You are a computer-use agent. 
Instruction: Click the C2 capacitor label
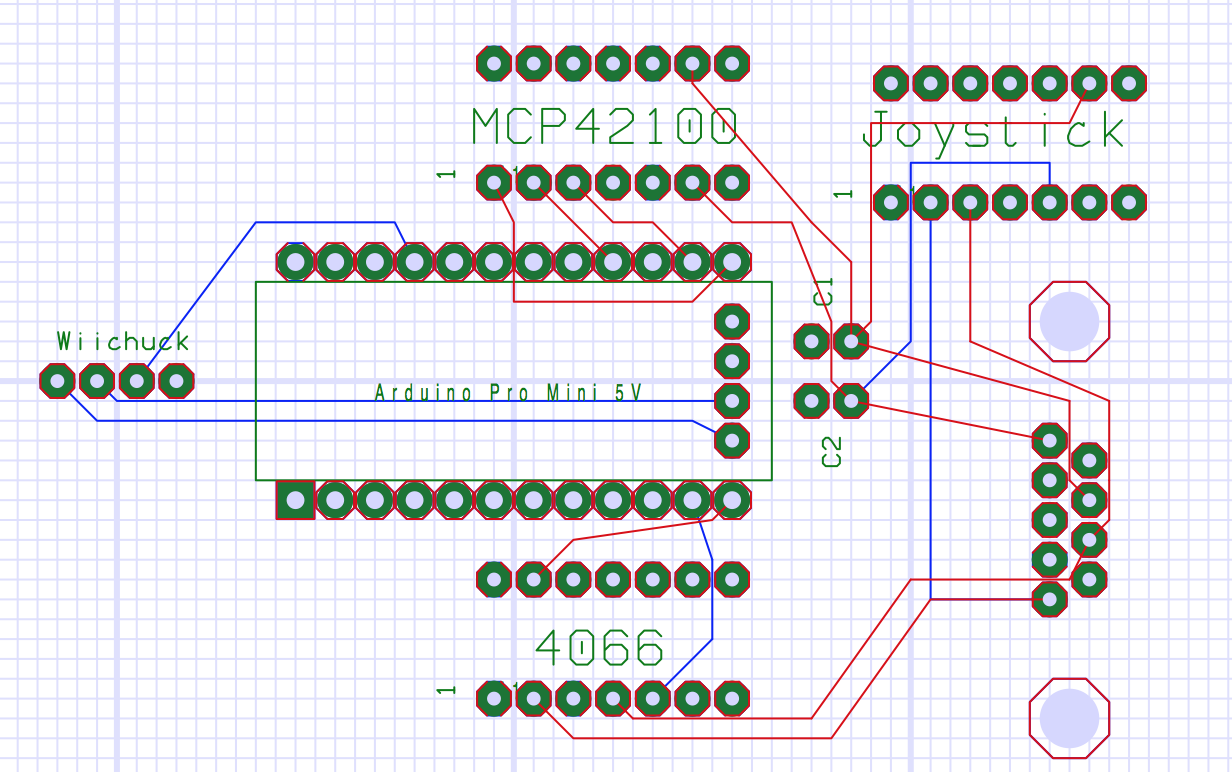[831, 452]
